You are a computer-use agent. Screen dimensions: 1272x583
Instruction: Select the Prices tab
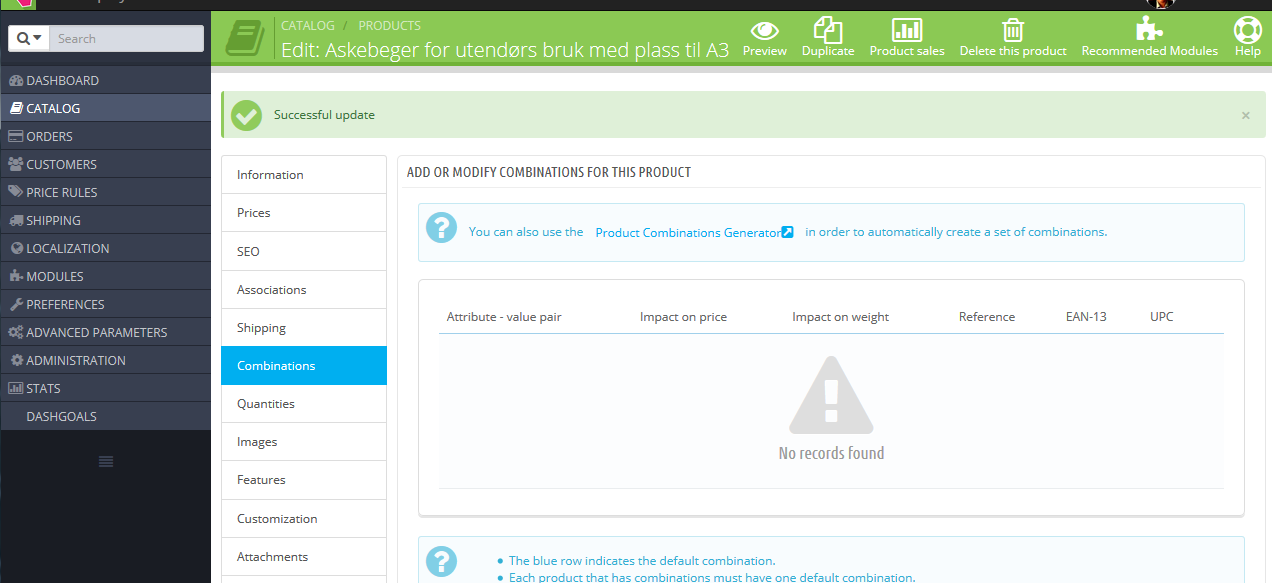[x=304, y=213]
